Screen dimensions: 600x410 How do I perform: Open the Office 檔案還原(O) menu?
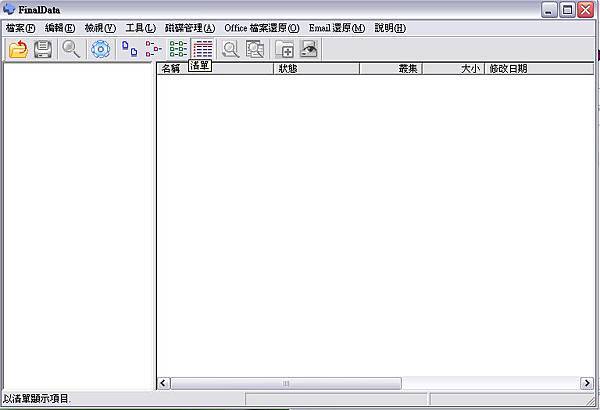coord(262,28)
